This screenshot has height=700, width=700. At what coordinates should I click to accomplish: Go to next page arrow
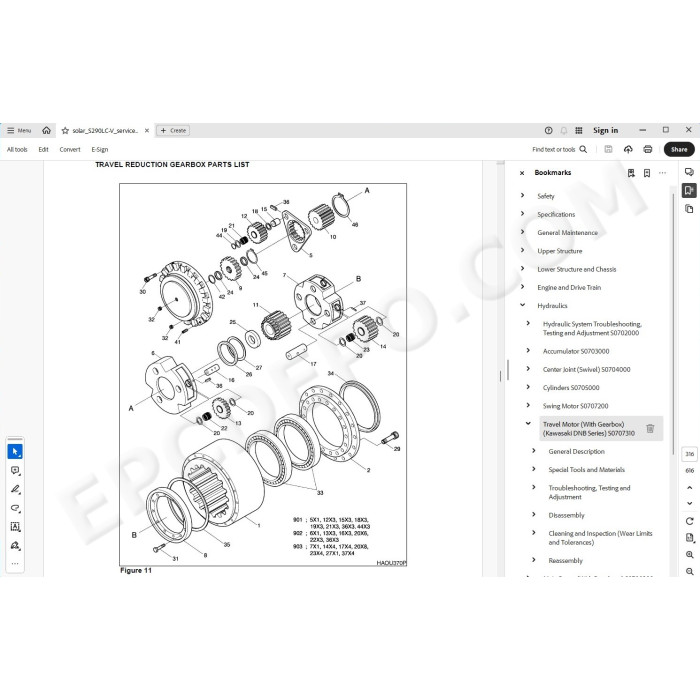(689, 503)
